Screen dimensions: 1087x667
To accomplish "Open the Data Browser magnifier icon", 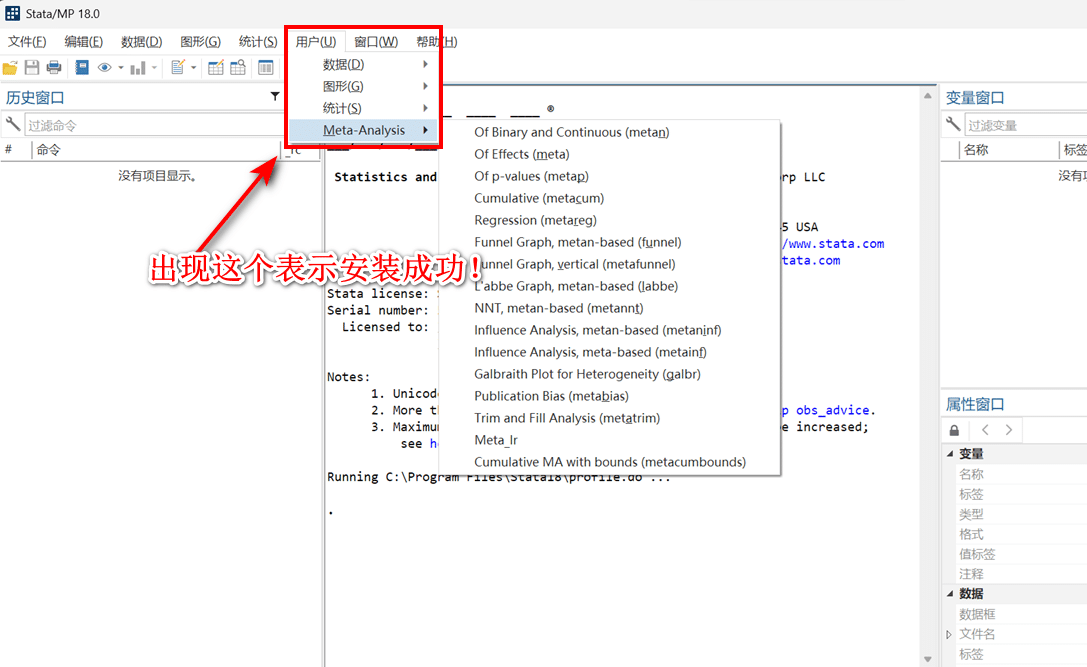I will pos(238,68).
